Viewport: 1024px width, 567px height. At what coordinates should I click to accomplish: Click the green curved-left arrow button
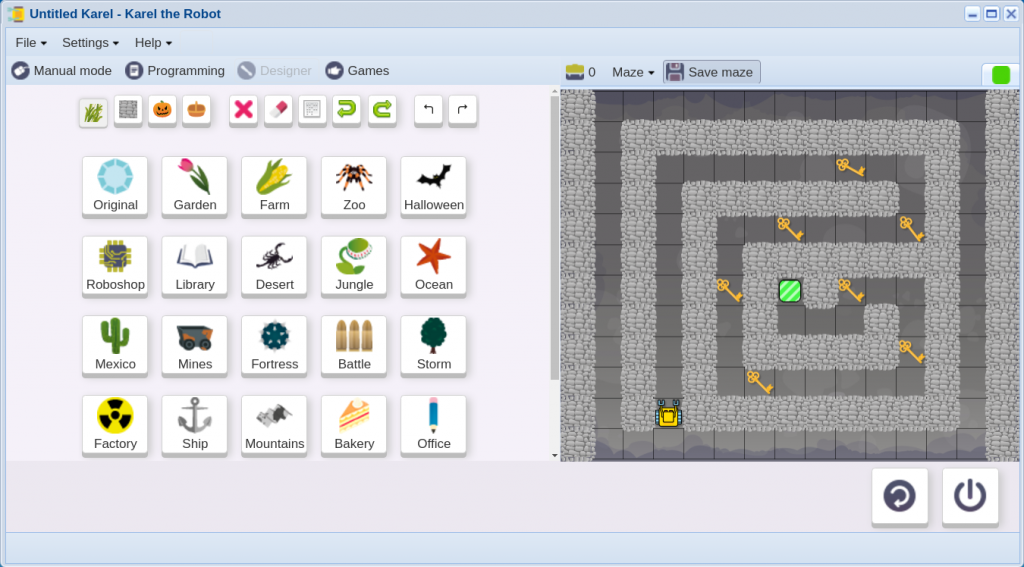point(347,110)
